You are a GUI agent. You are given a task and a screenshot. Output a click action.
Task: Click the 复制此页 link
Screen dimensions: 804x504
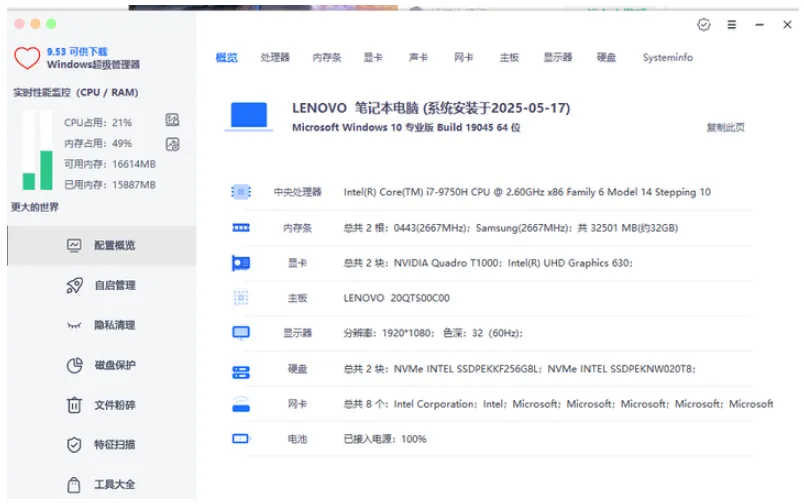coord(726,127)
